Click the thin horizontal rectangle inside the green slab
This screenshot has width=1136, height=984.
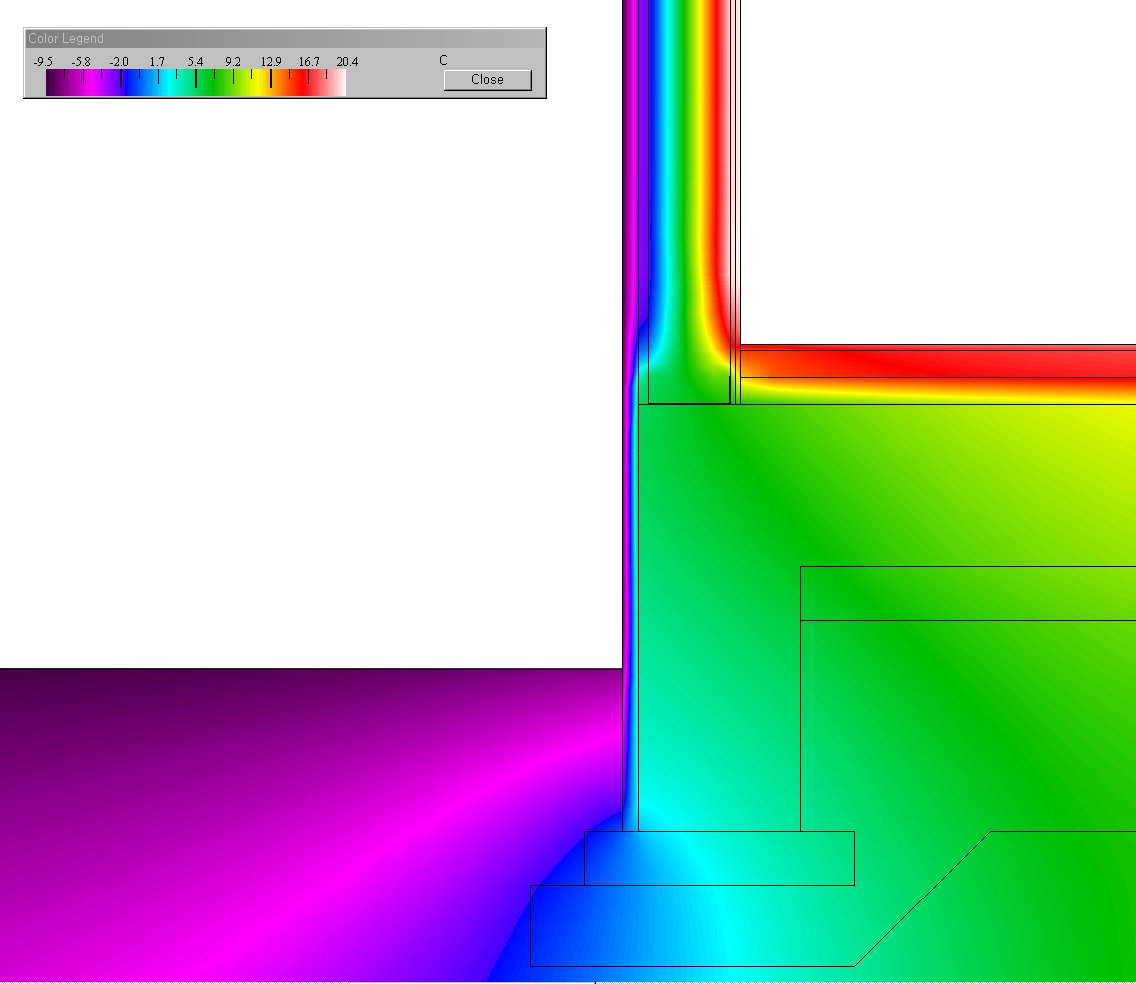[967, 593]
